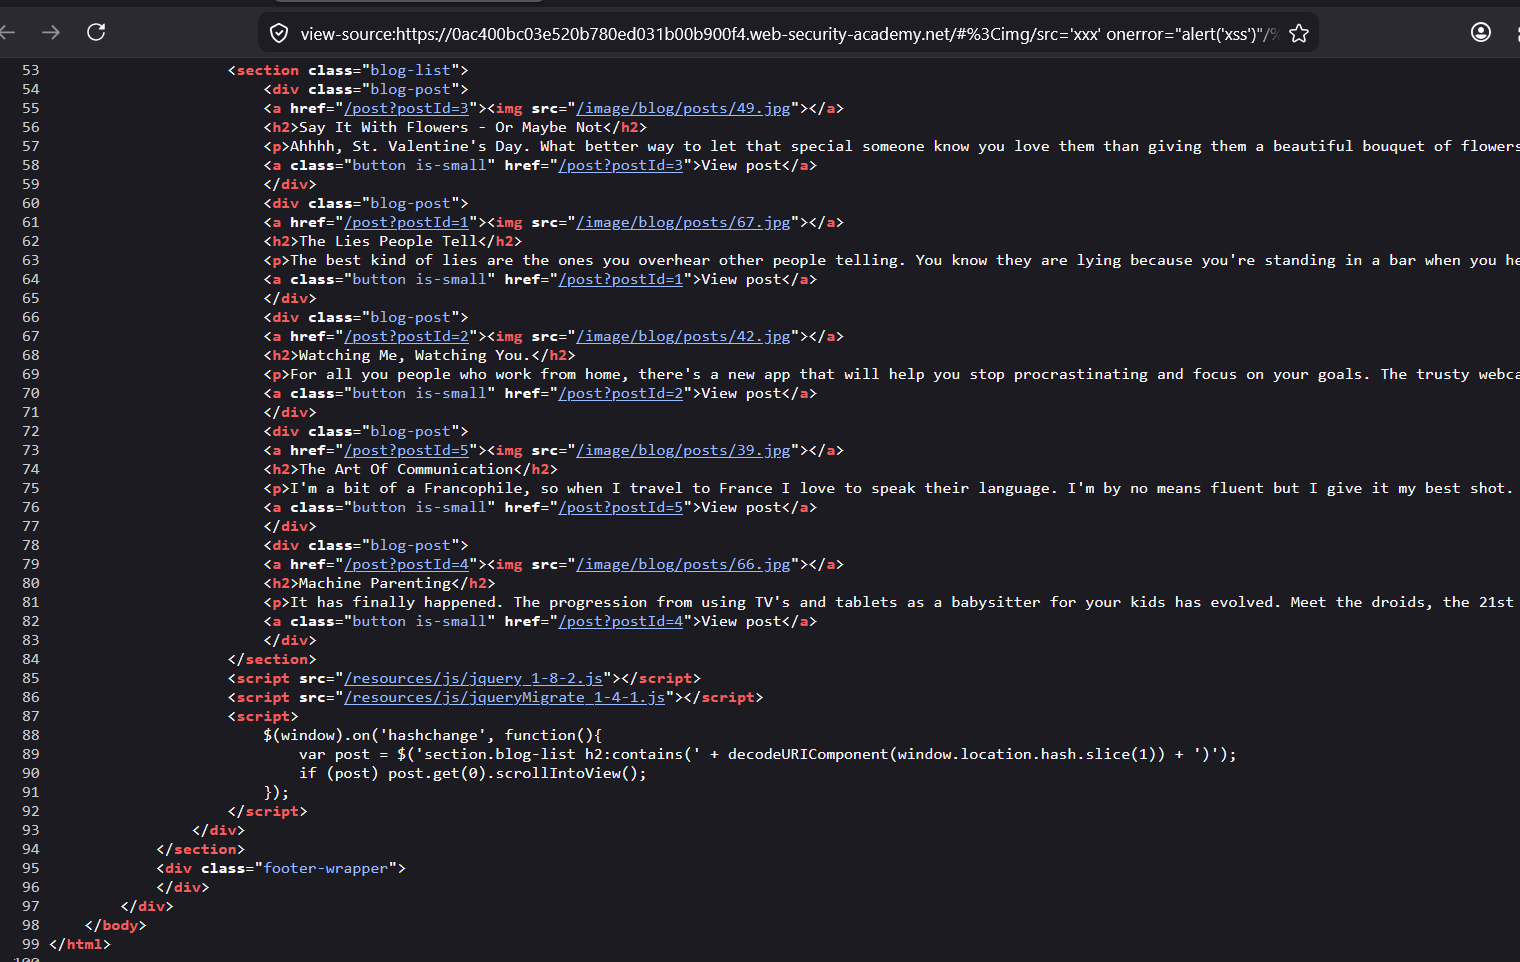Open the /post?postId=1 link on line 61
This screenshot has height=962, width=1520.
point(406,222)
